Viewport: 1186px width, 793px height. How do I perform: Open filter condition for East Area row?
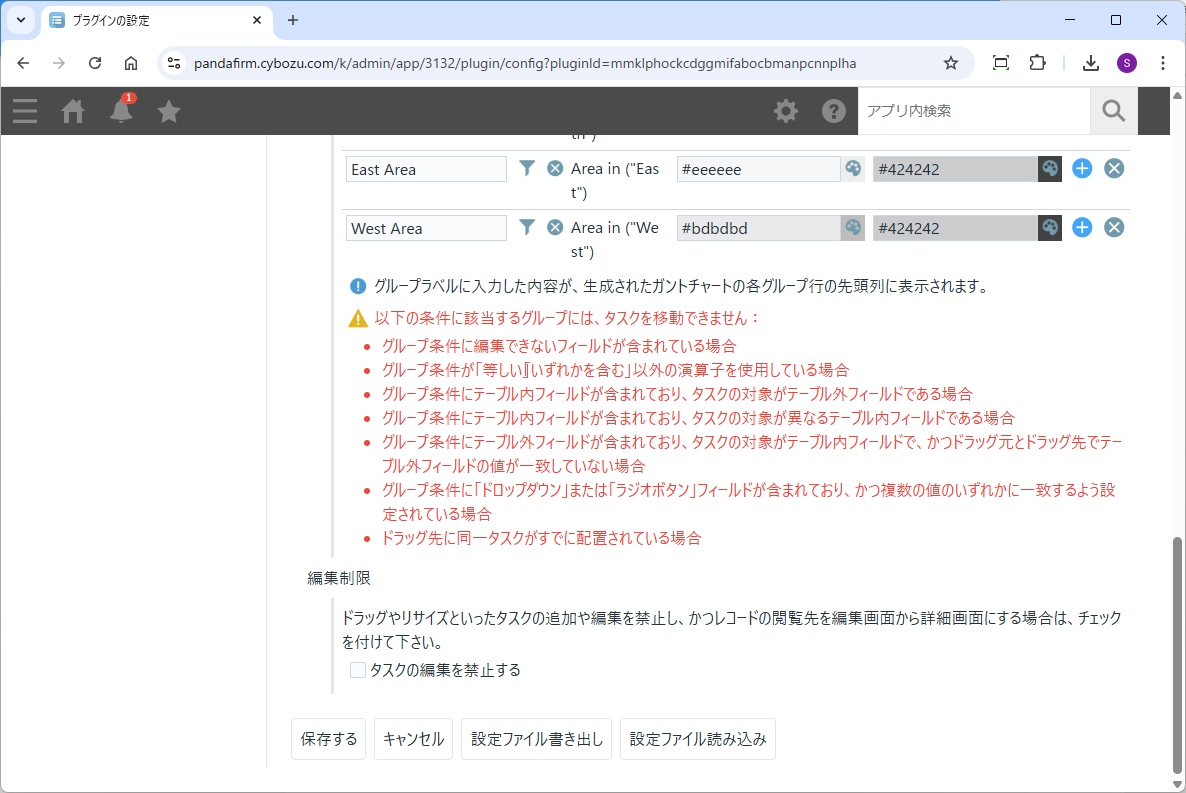(527, 169)
